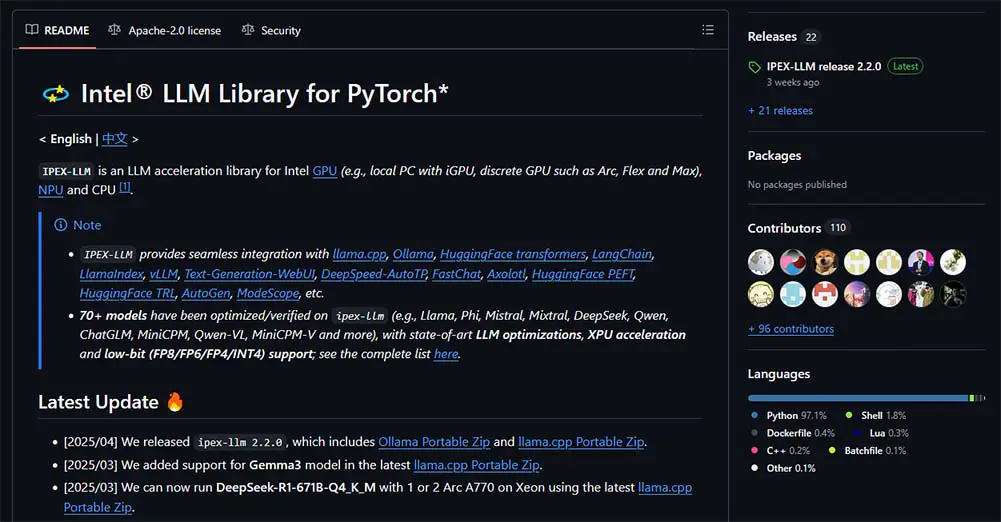Follow the GPU link in the description
Image resolution: width=1001 pixels, height=522 pixels.
click(324, 170)
